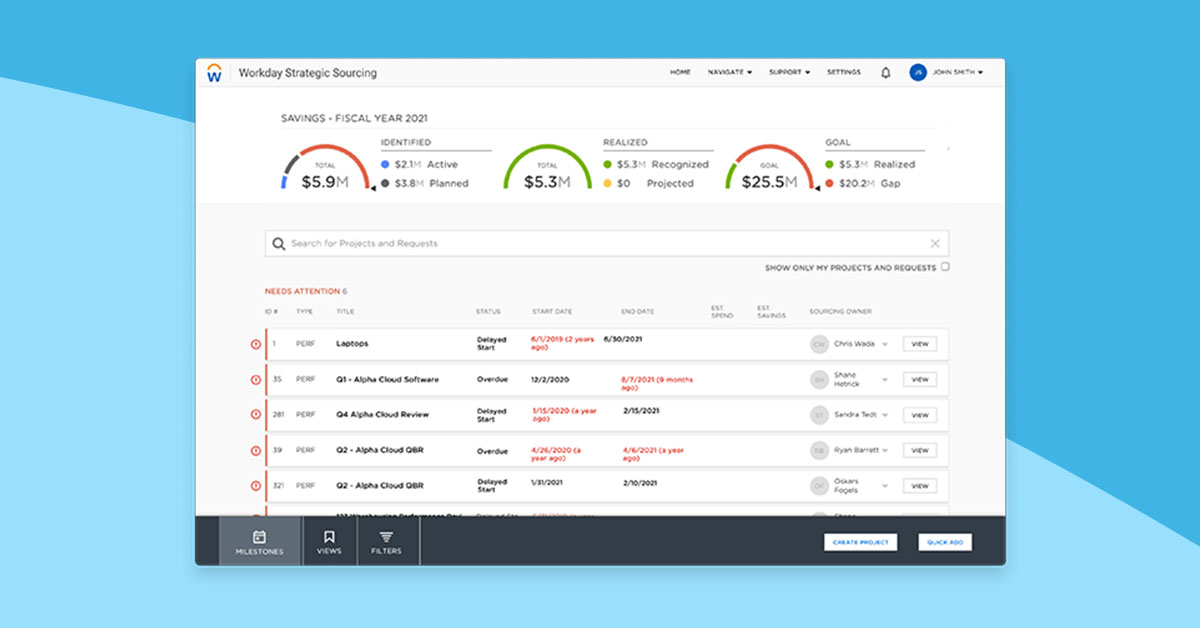1200x628 pixels.
Task: Open the Home menu item
Action: 681,72
